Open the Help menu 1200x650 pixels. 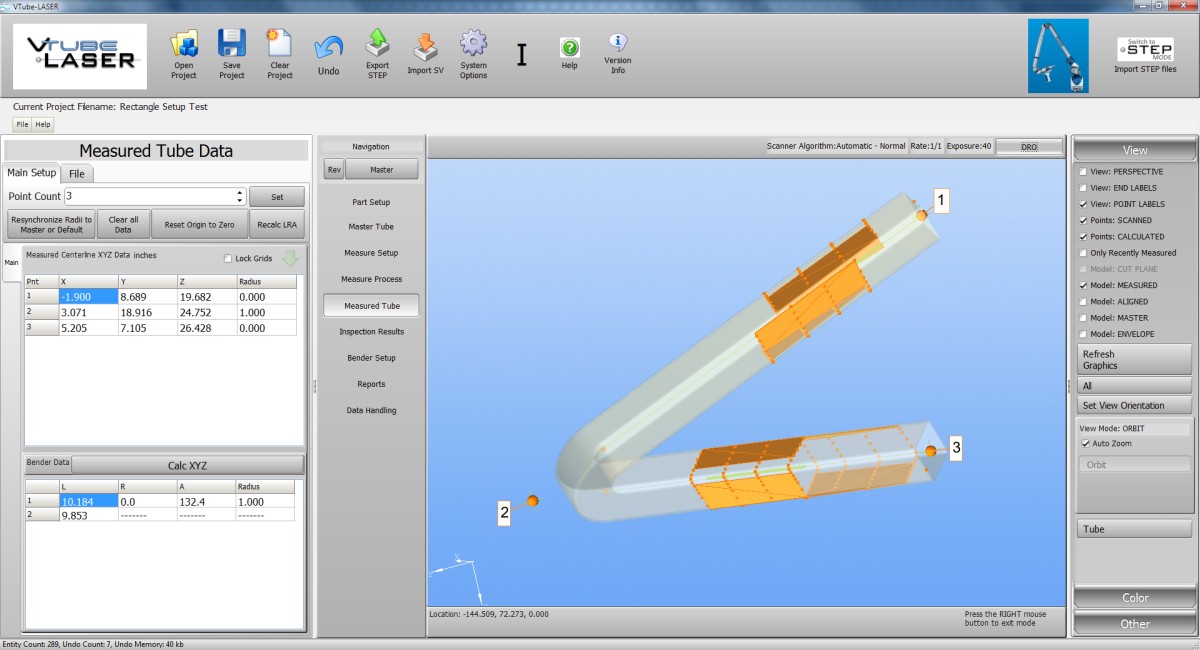tap(43, 125)
